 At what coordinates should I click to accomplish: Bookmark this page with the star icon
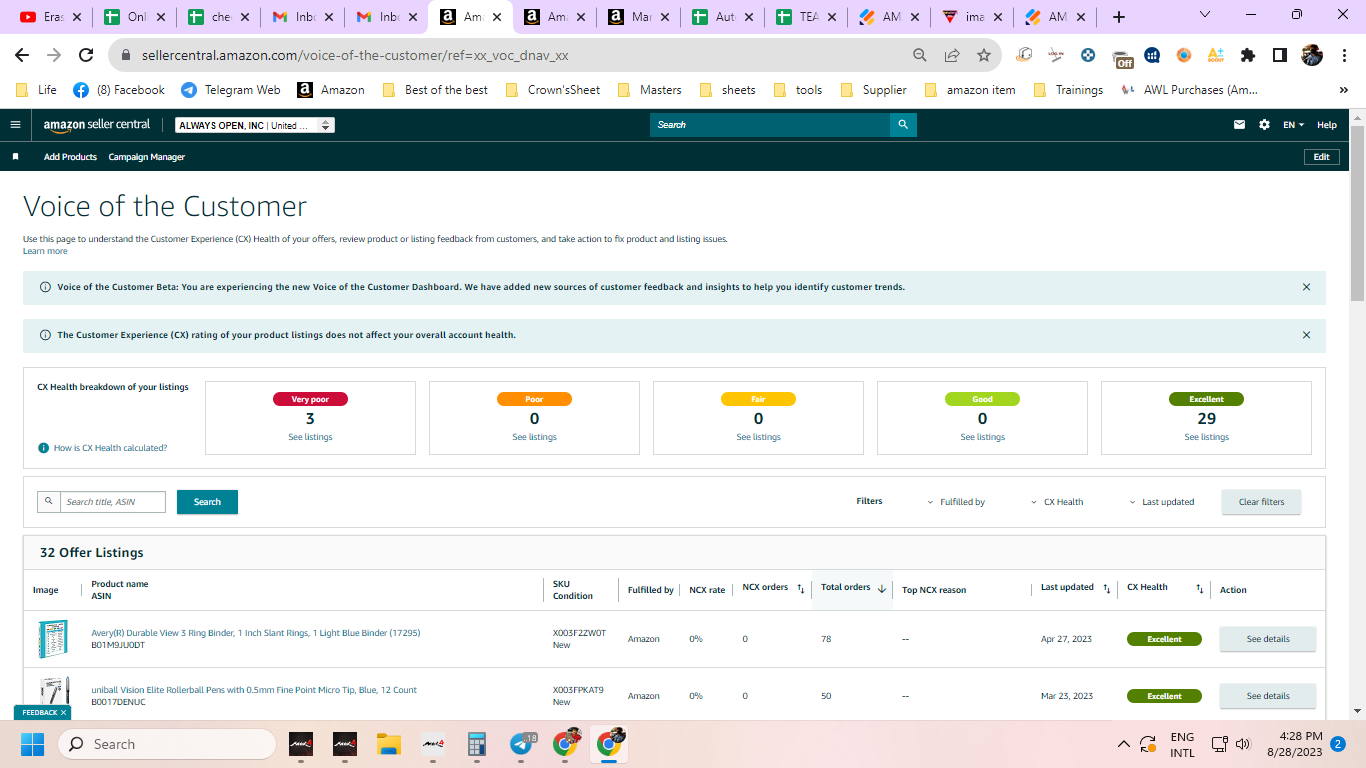pyautogui.click(x=983, y=55)
